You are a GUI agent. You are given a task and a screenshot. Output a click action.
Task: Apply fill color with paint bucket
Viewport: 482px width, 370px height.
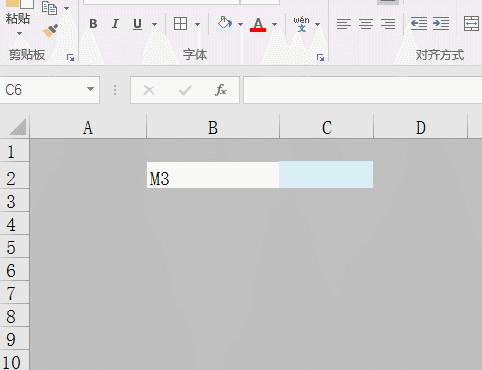224,24
